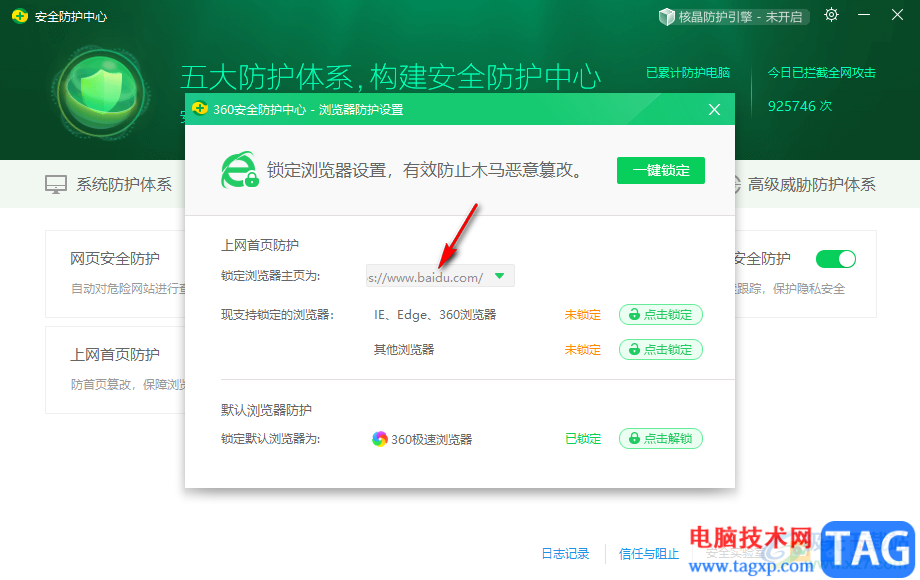Click the 925746 次 attack counter

point(800,106)
